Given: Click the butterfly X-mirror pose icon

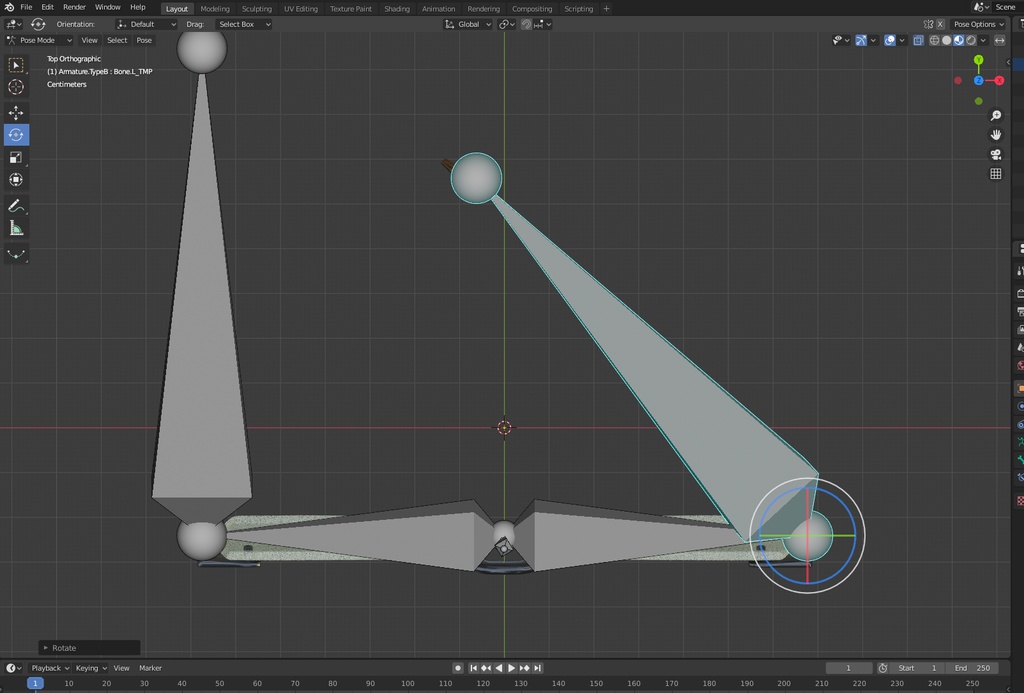Looking at the screenshot, I should point(928,24).
